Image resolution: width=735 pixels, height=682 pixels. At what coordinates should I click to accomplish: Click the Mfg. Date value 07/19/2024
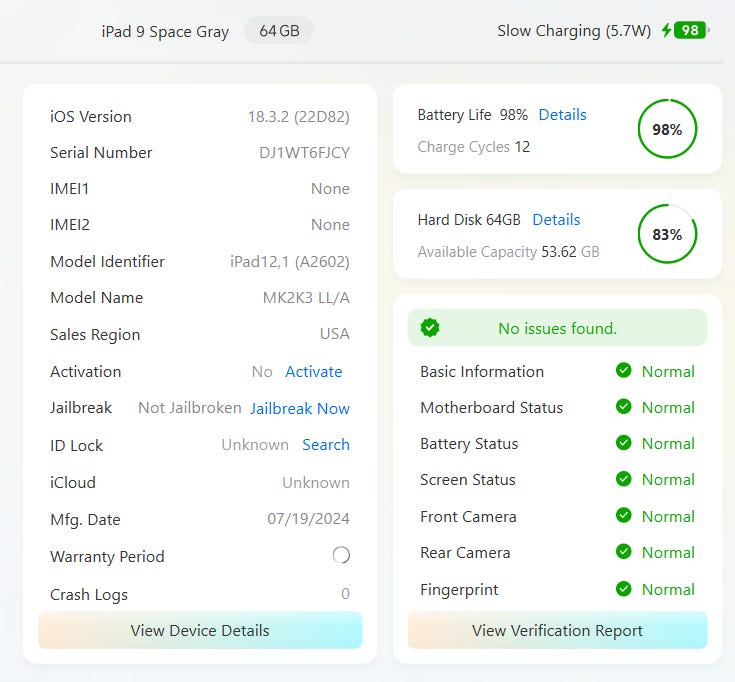[x=308, y=519]
